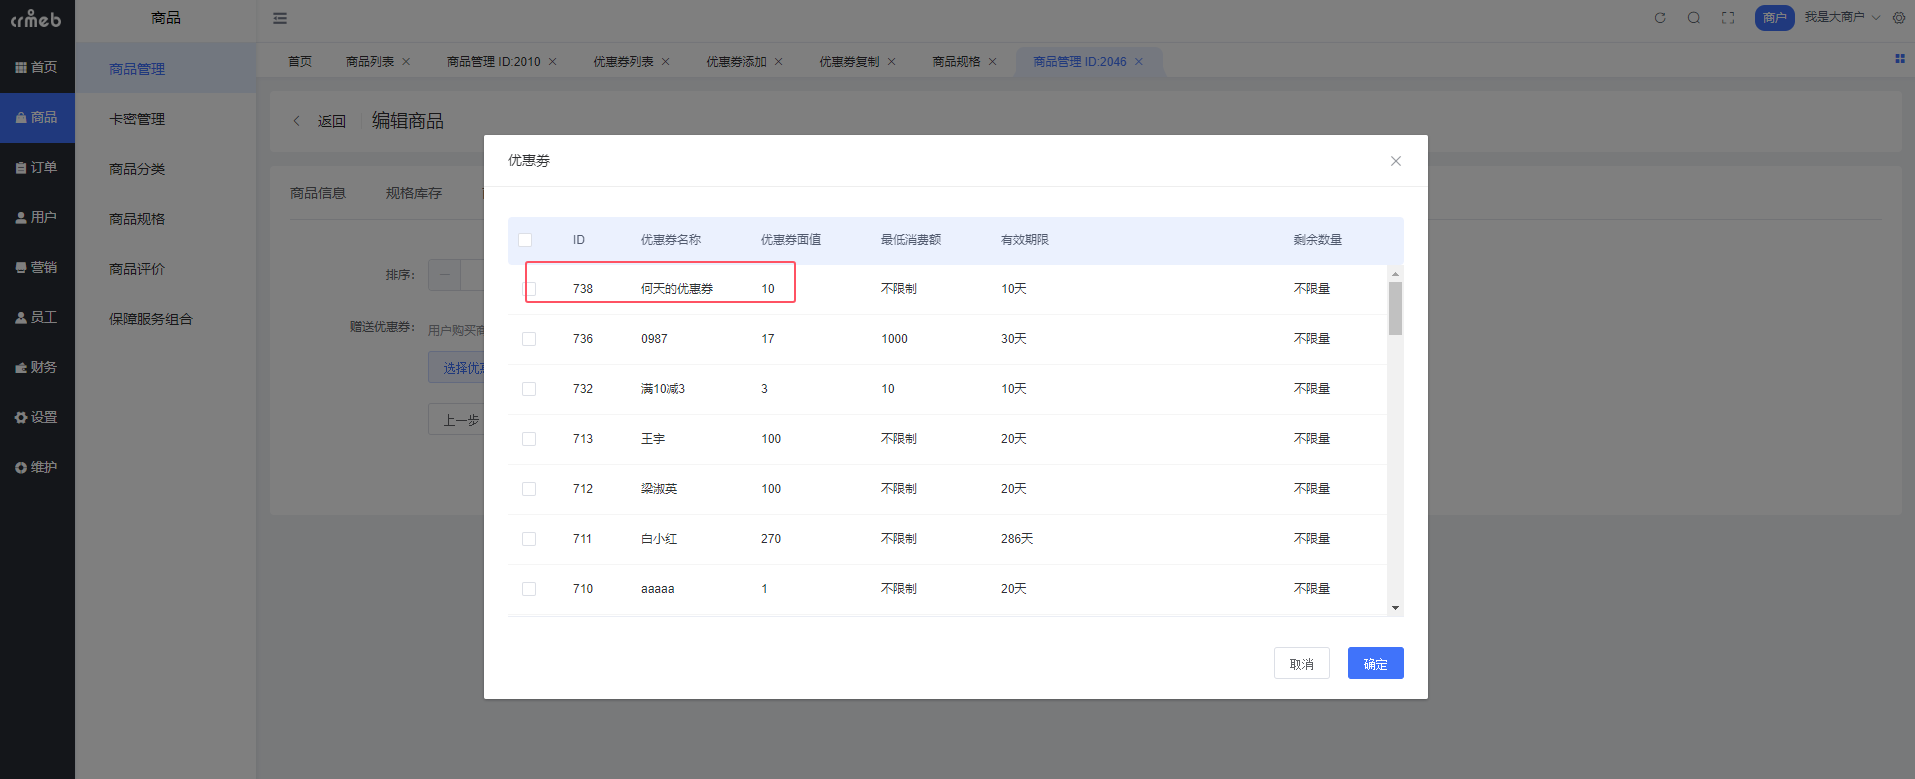Check the coupon 711 checkbox

529,539
